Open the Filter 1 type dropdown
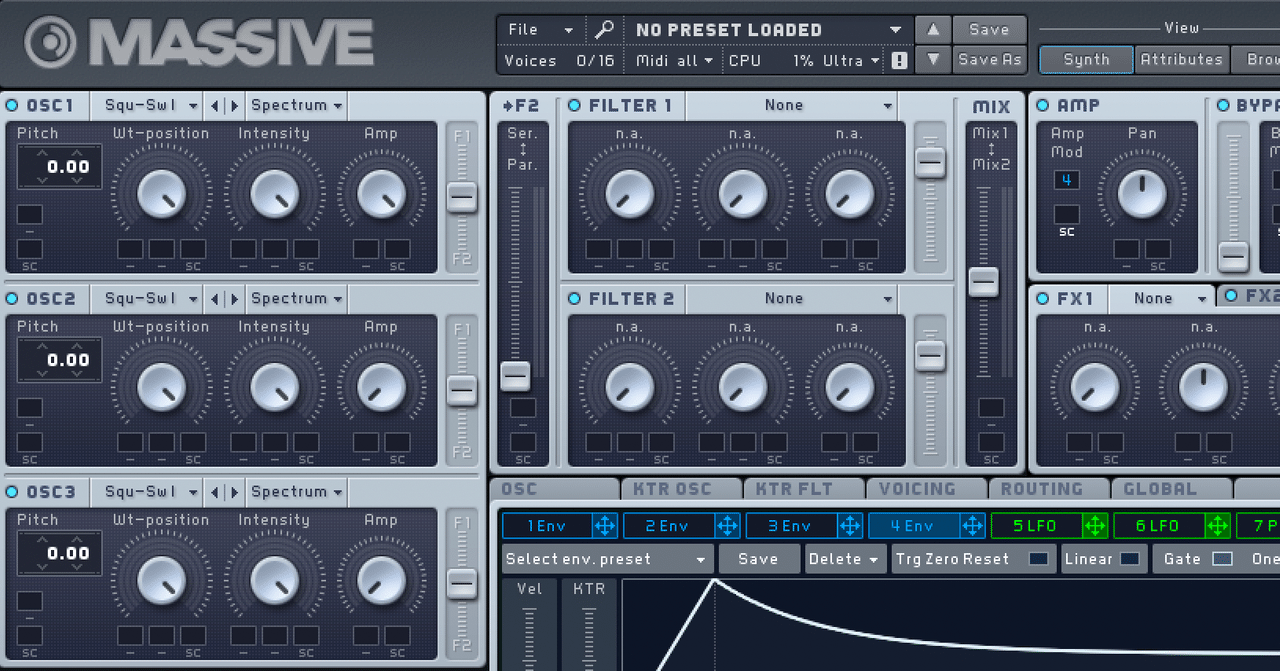The image size is (1280, 671). (x=791, y=105)
